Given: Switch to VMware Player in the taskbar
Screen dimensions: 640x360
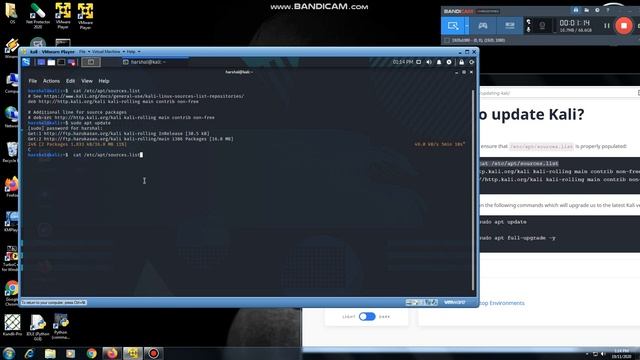Looking at the screenshot, I should pos(133,353).
